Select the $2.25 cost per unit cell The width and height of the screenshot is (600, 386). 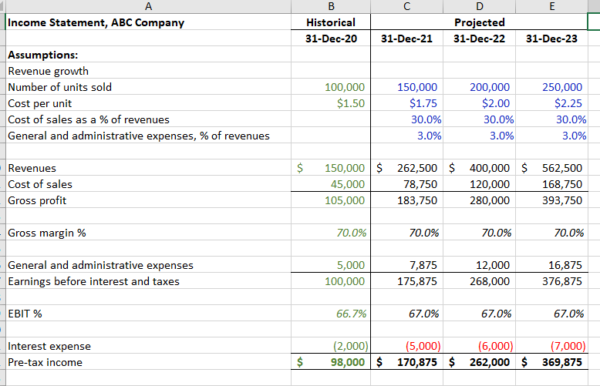point(551,103)
